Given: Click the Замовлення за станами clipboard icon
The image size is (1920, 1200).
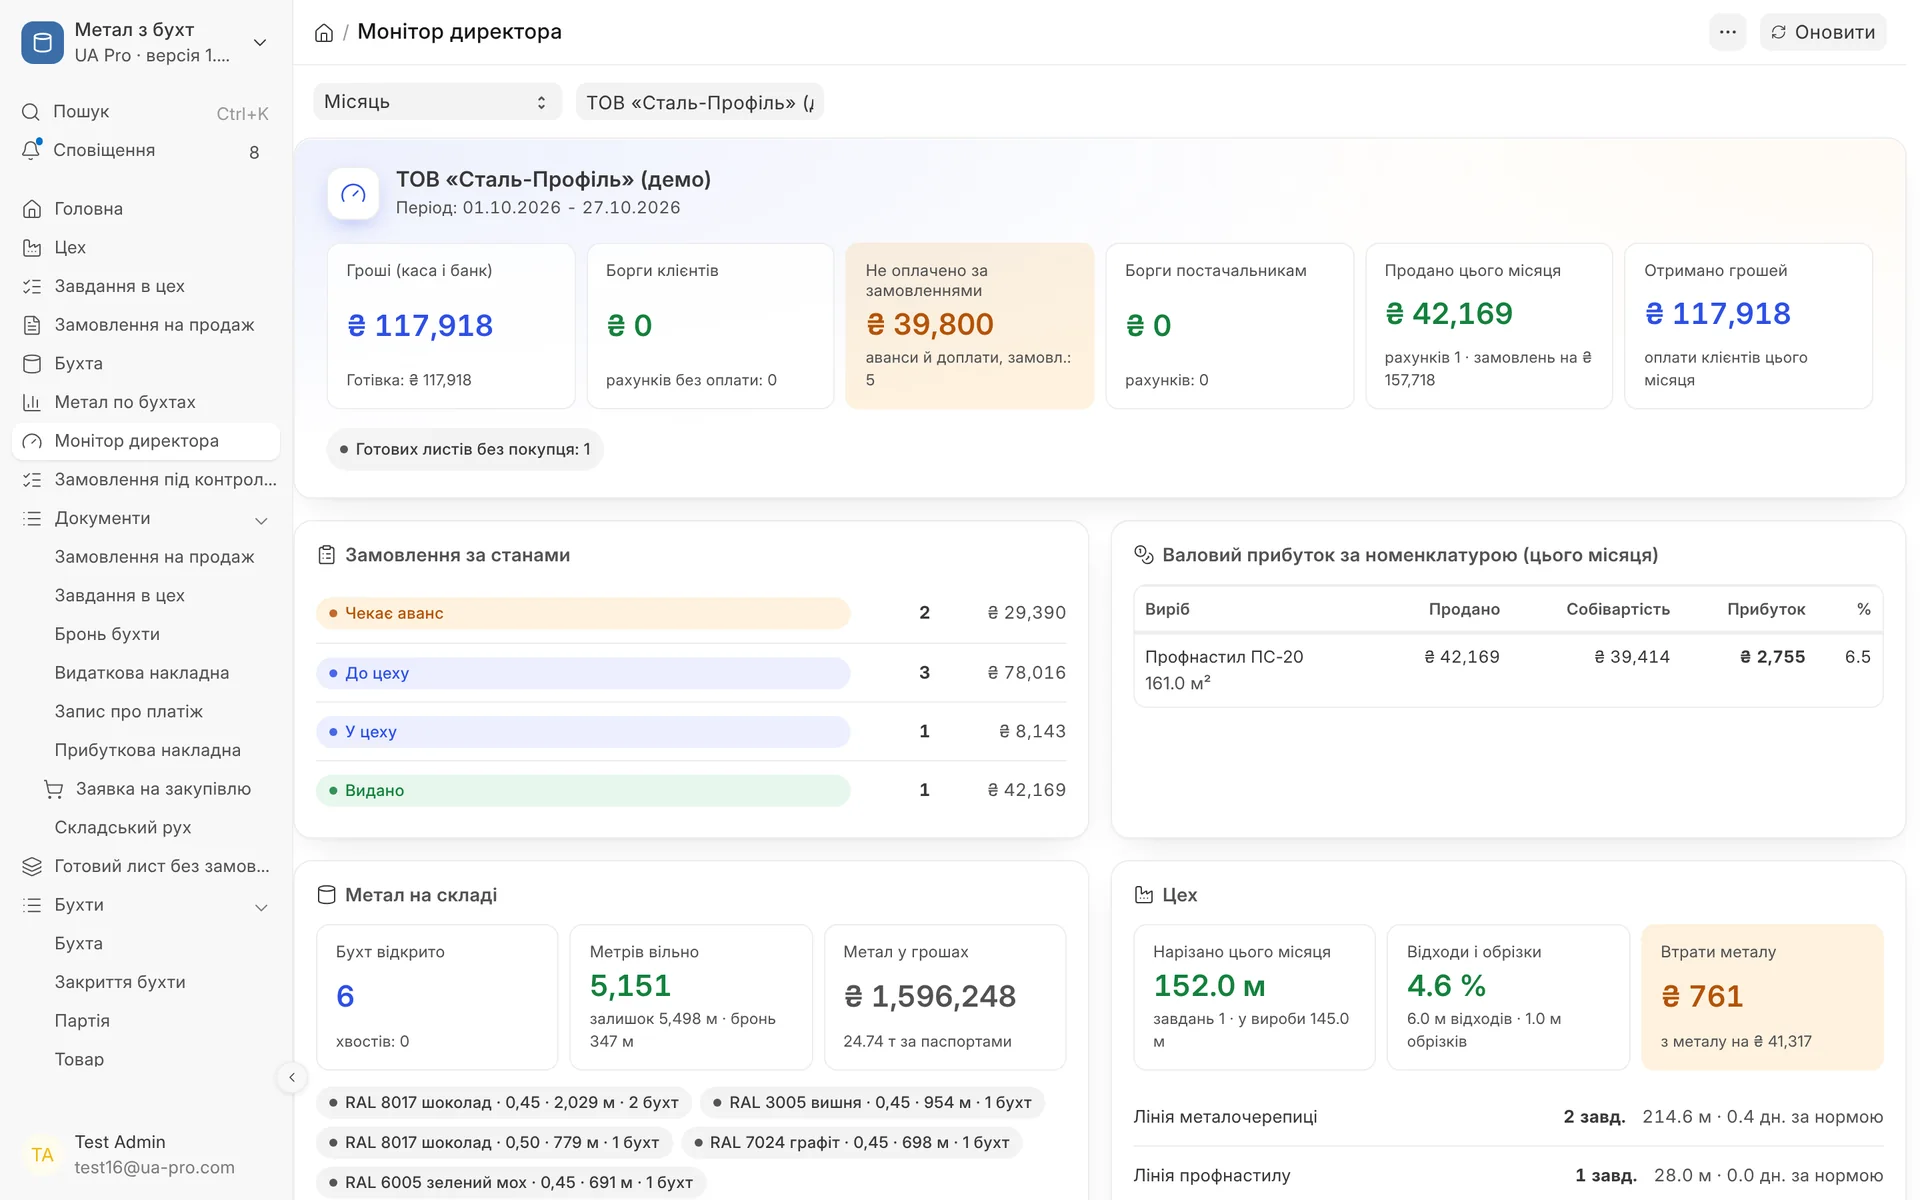Looking at the screenshot, I should point(326,555).
